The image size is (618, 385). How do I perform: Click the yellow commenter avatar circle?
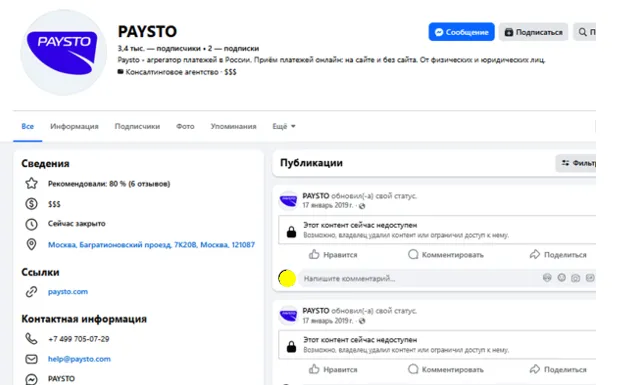(x=287, y=278)
